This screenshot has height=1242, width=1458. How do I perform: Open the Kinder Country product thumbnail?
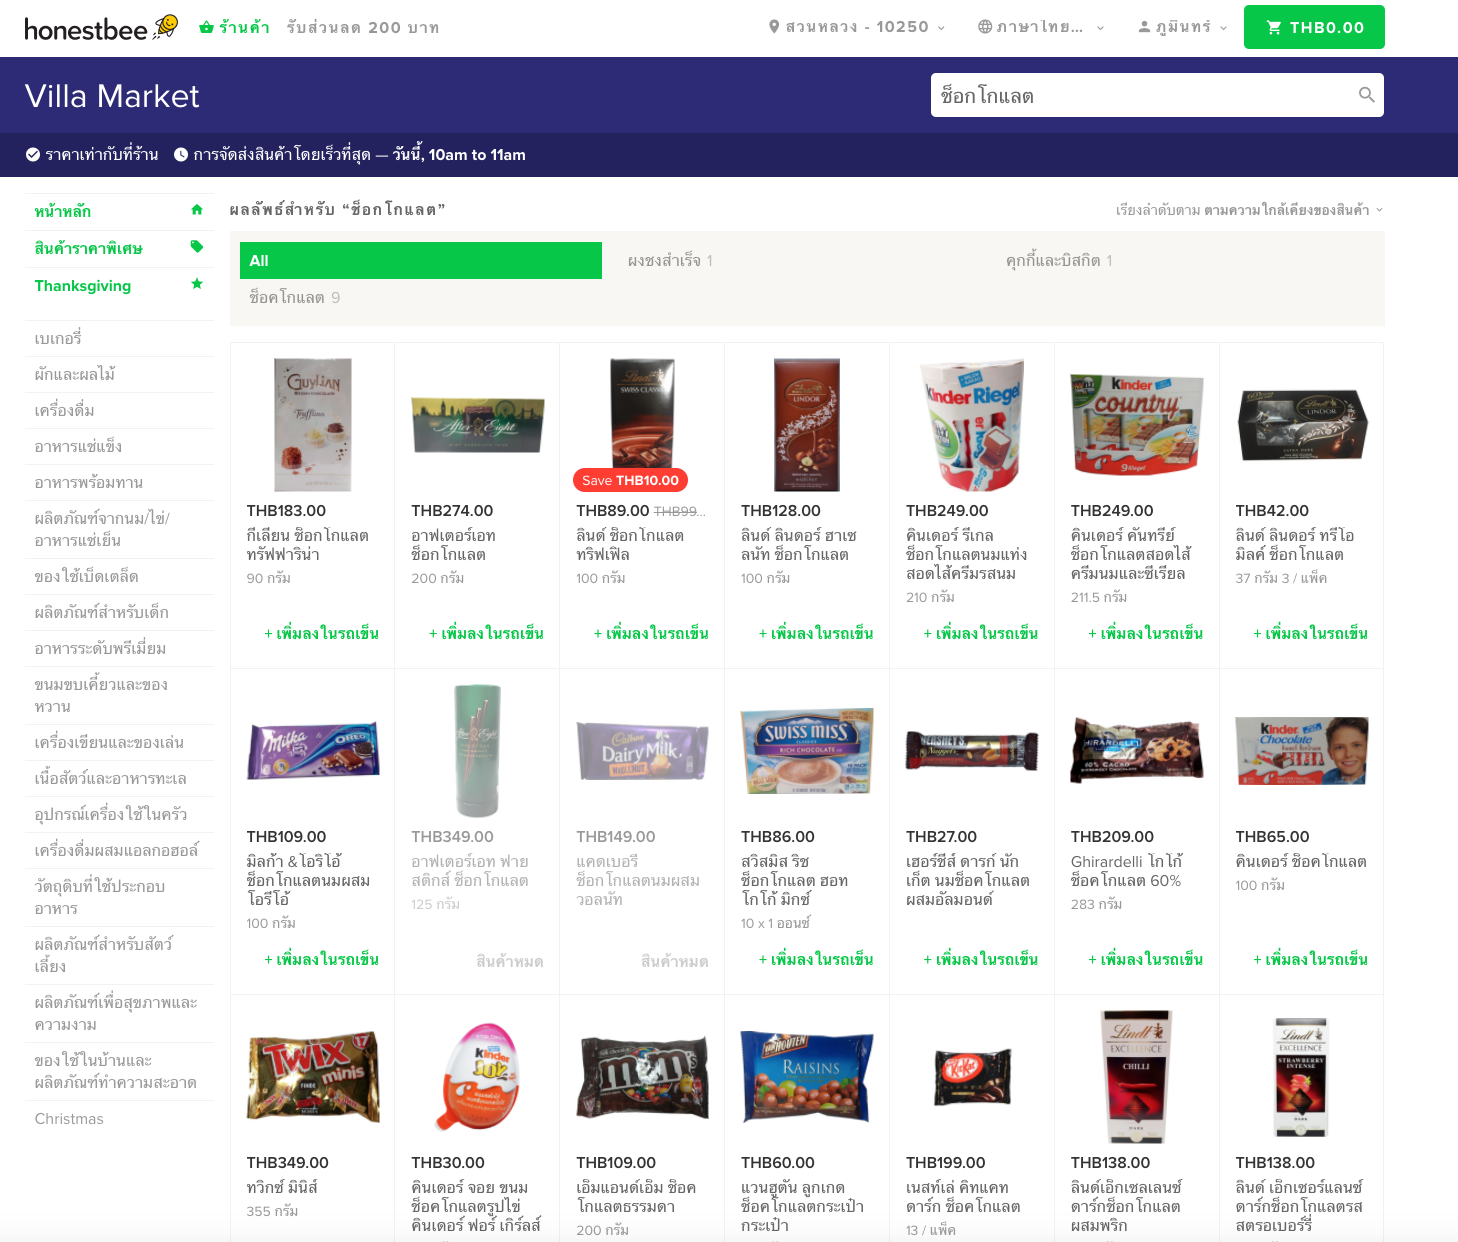1136,424
